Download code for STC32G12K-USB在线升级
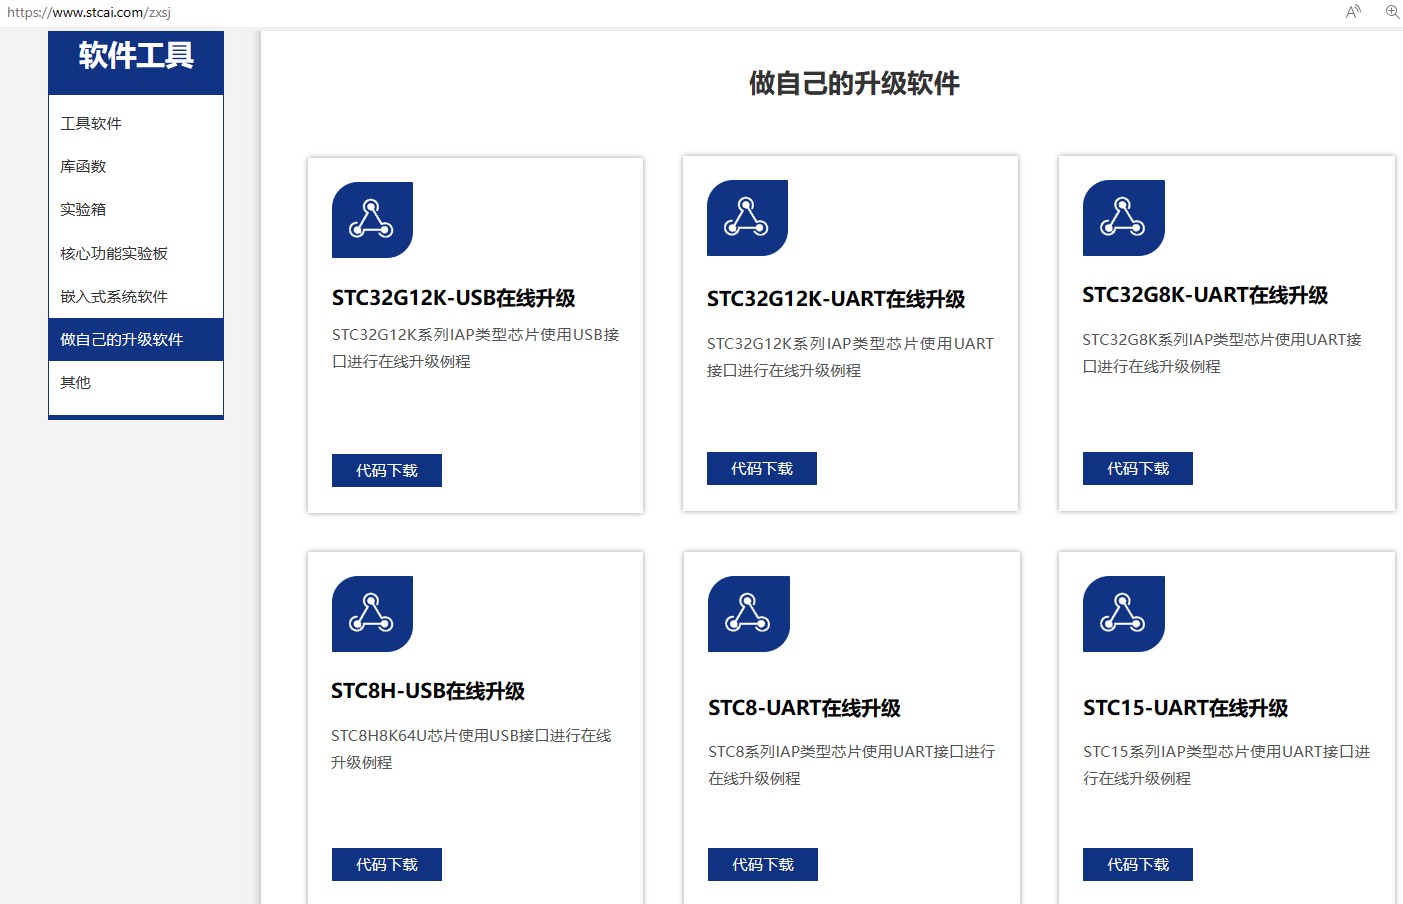Image resolution: width=1403 pixels, height=904 pixels. (x=387, y=470)
